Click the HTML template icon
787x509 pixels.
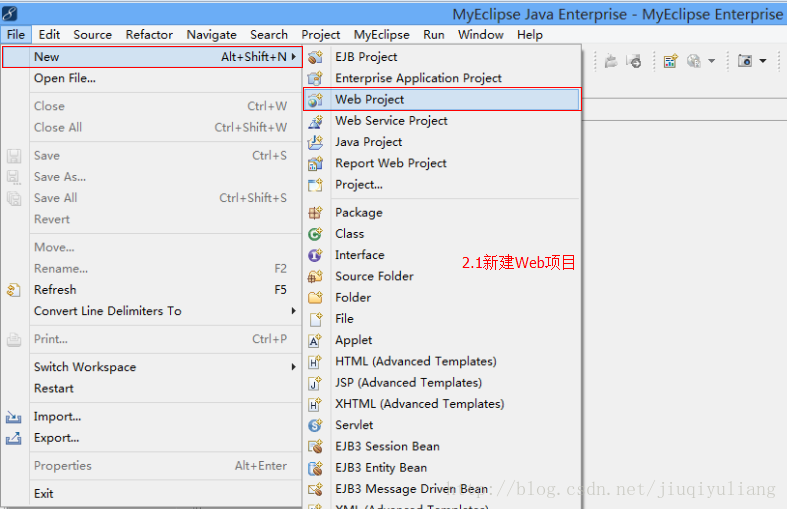coord(315,361)
